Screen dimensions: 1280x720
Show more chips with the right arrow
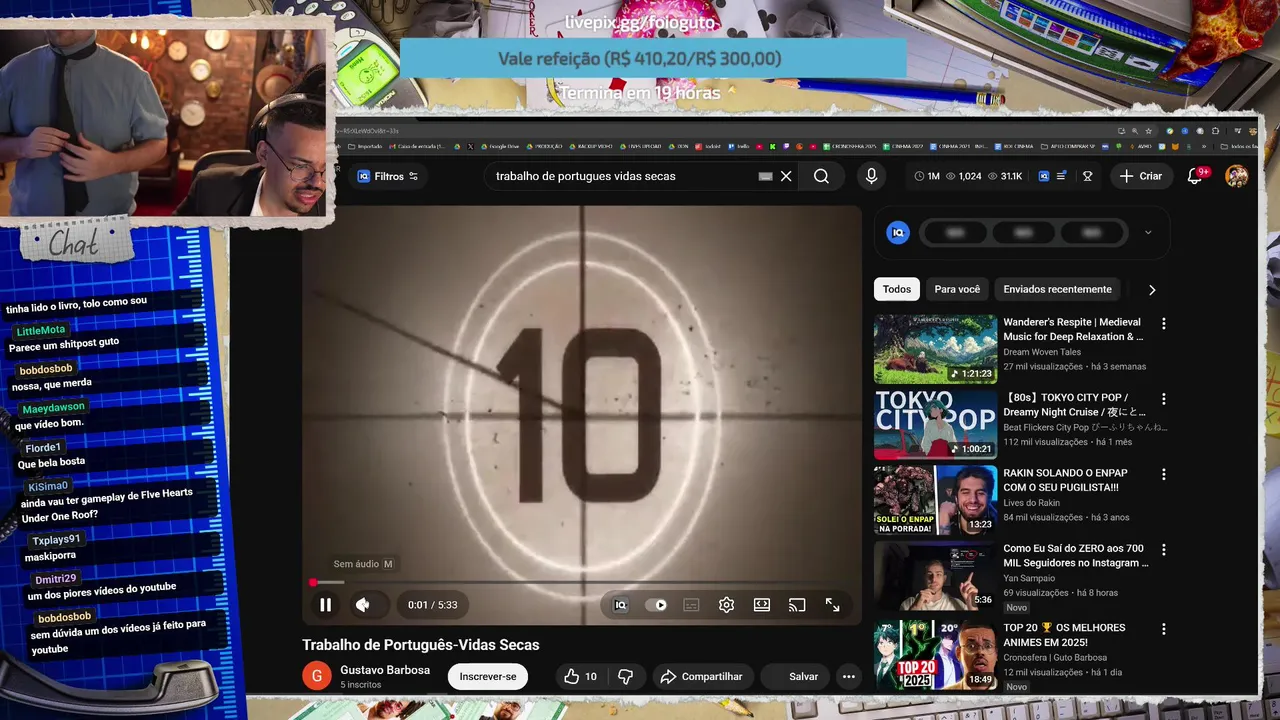(x=1152, y=290)
